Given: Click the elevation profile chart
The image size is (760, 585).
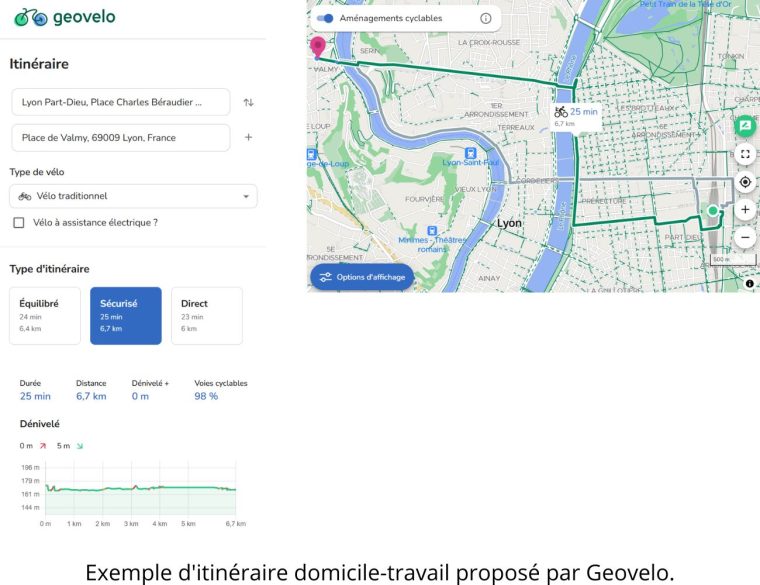Looking at the screenshot, I should pos(140,489).
